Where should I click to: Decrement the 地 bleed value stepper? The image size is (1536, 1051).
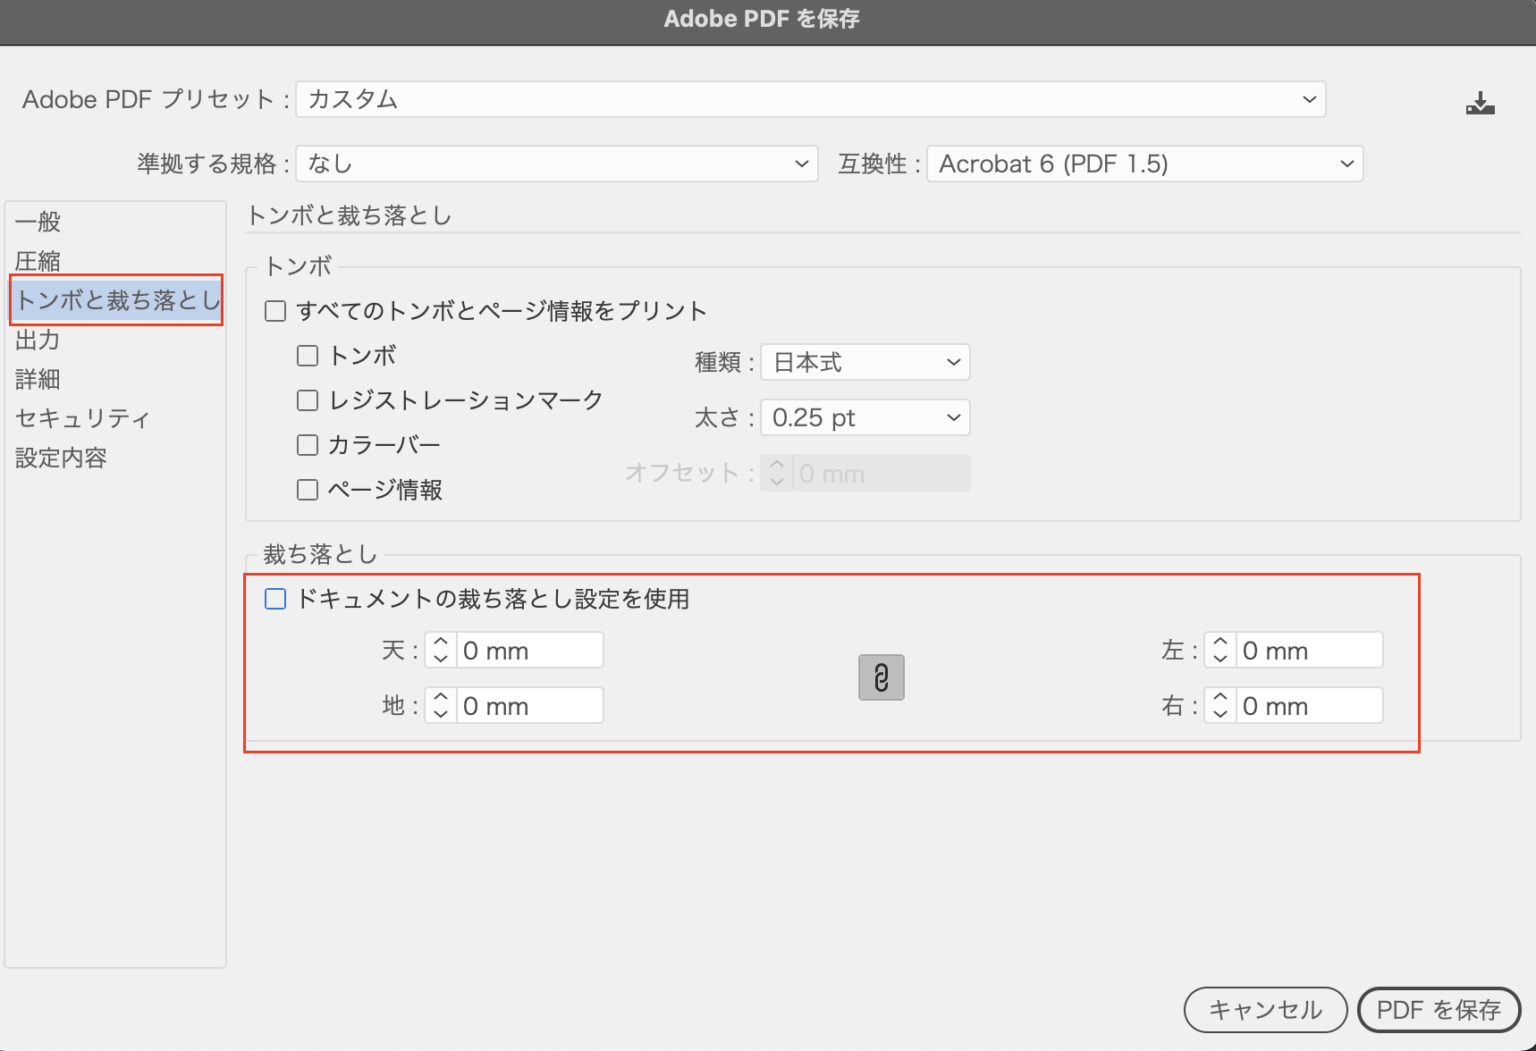tap(440, 712)
